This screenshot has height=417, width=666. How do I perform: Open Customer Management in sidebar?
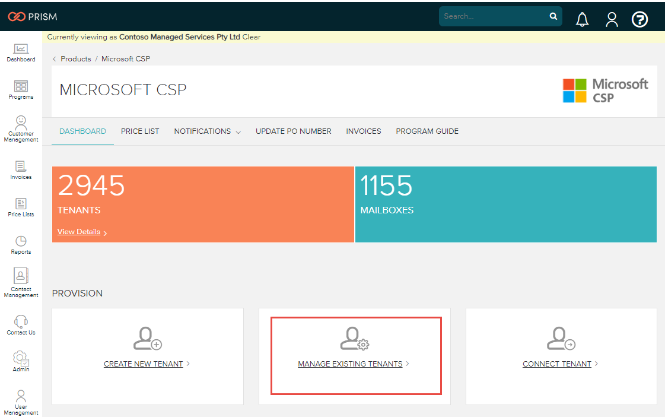point(20,128)
